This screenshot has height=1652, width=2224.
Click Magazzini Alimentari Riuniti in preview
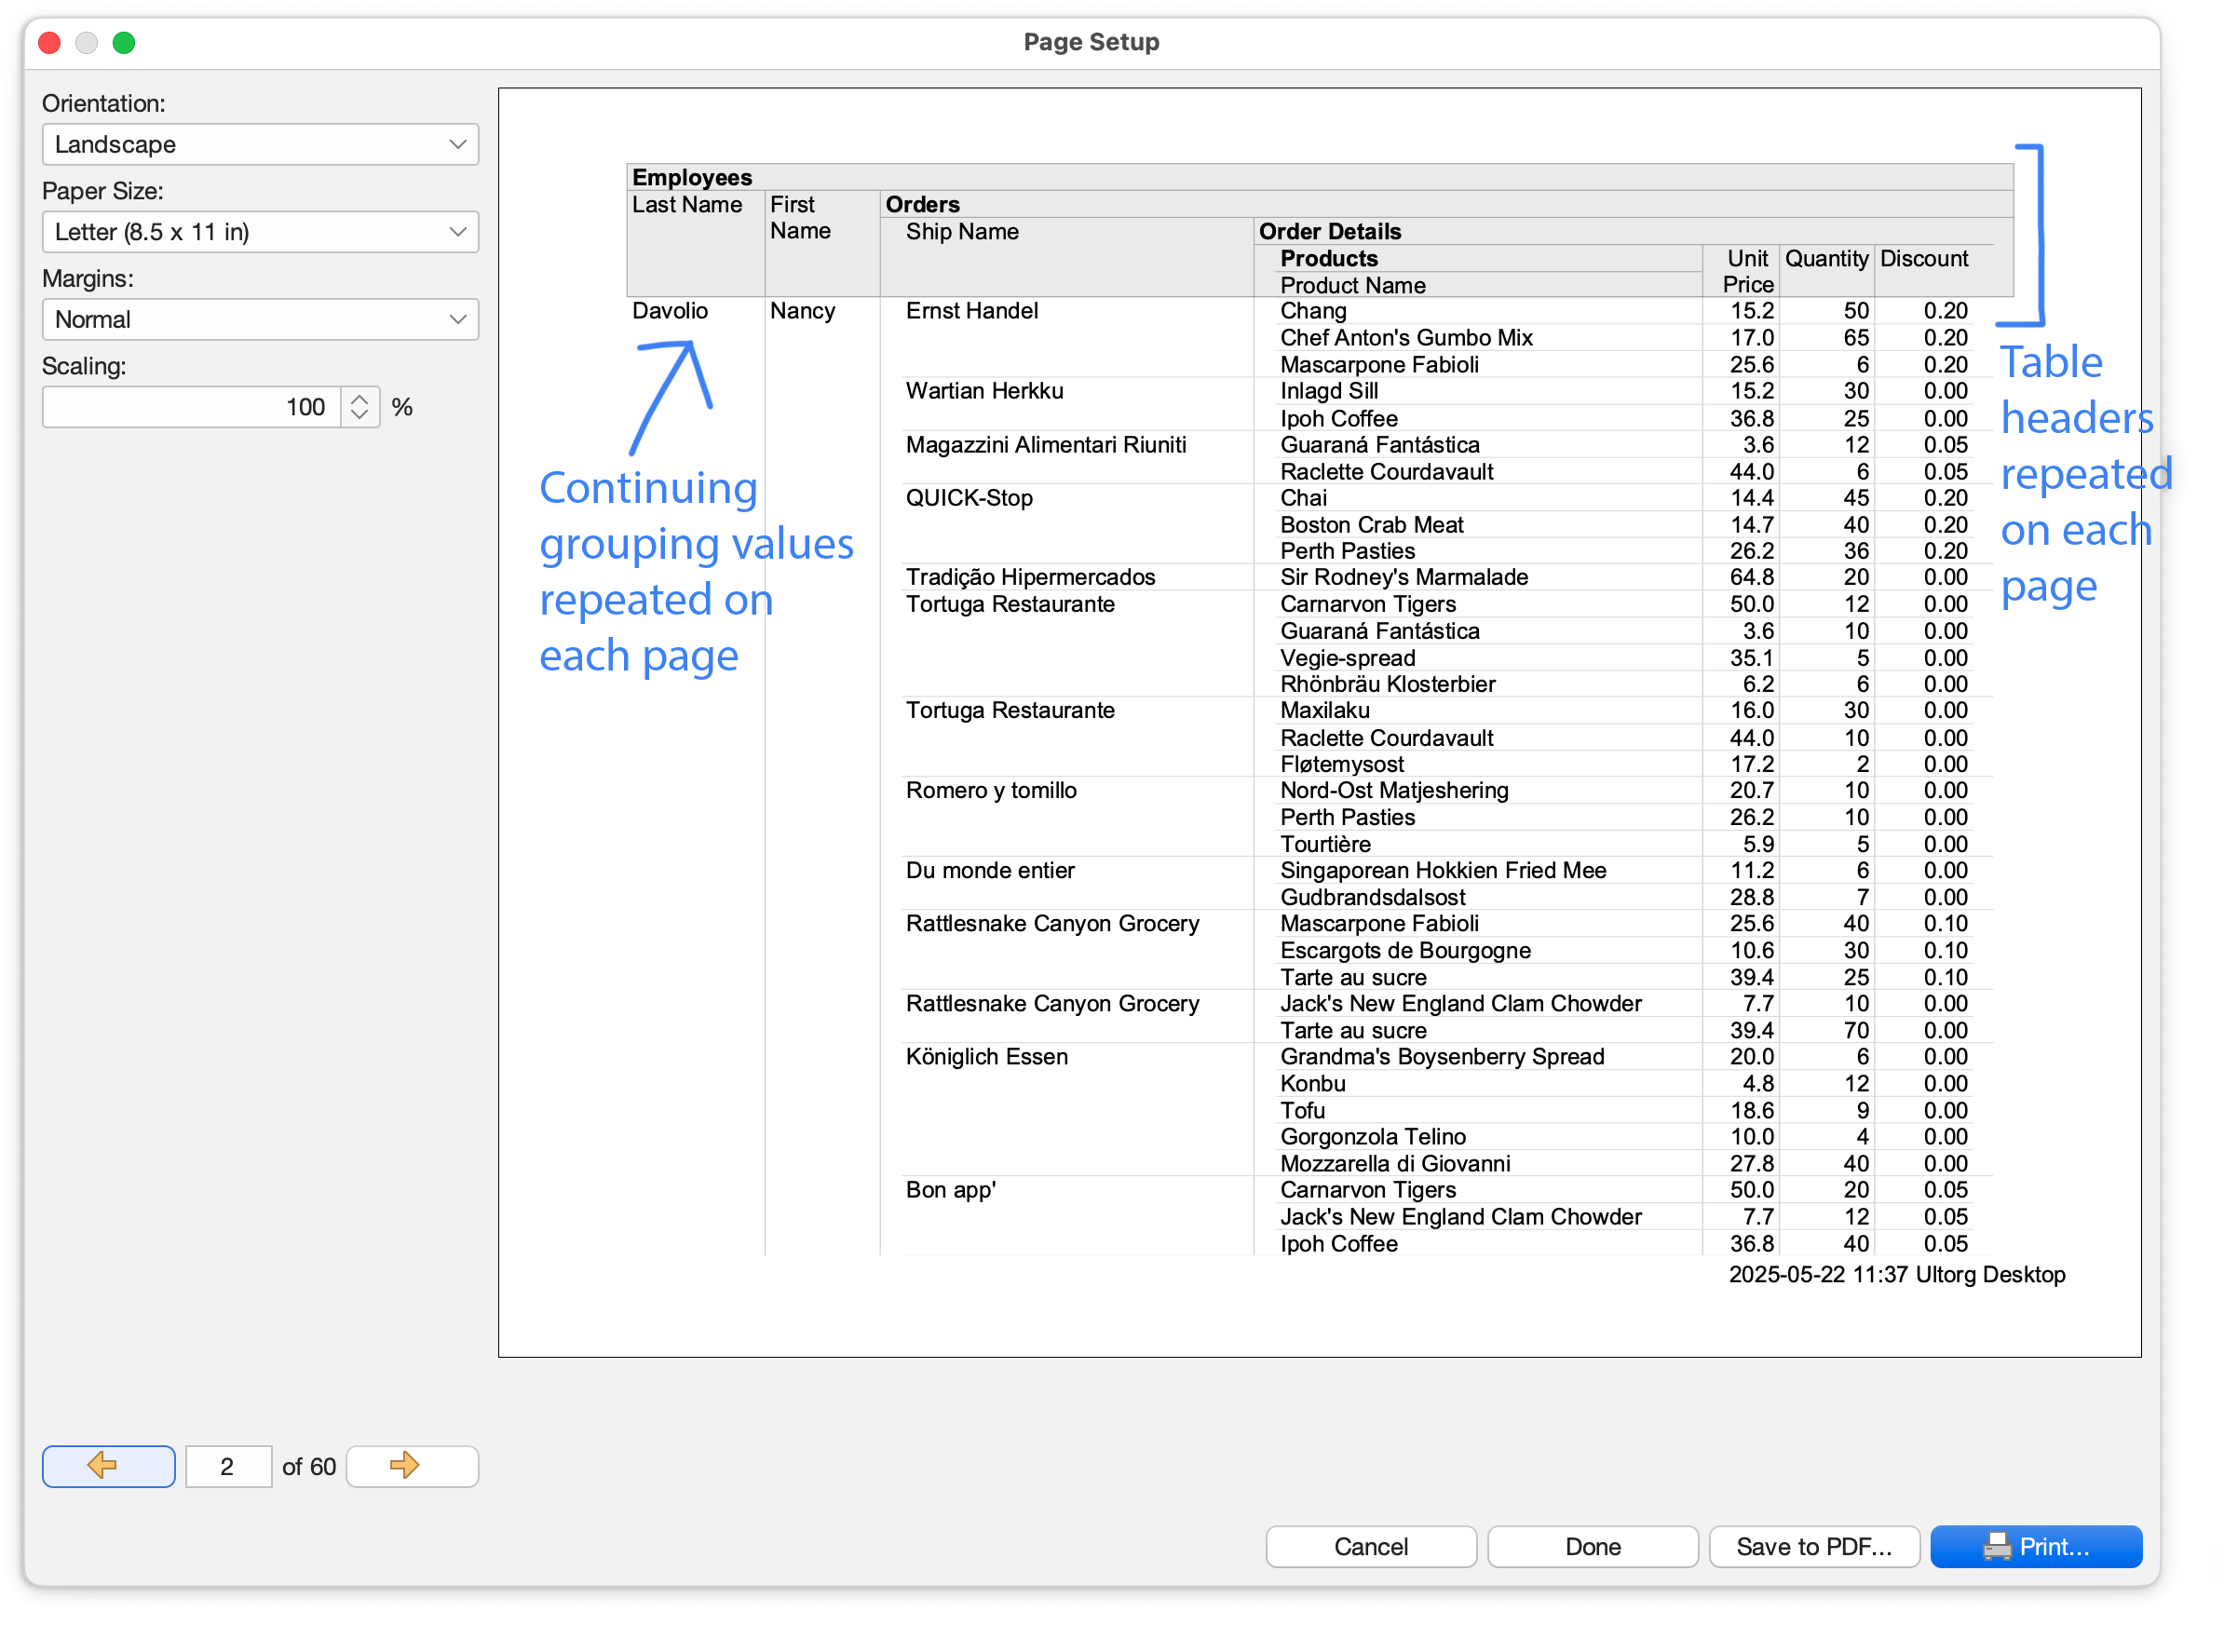click(x=1046, y=444)
